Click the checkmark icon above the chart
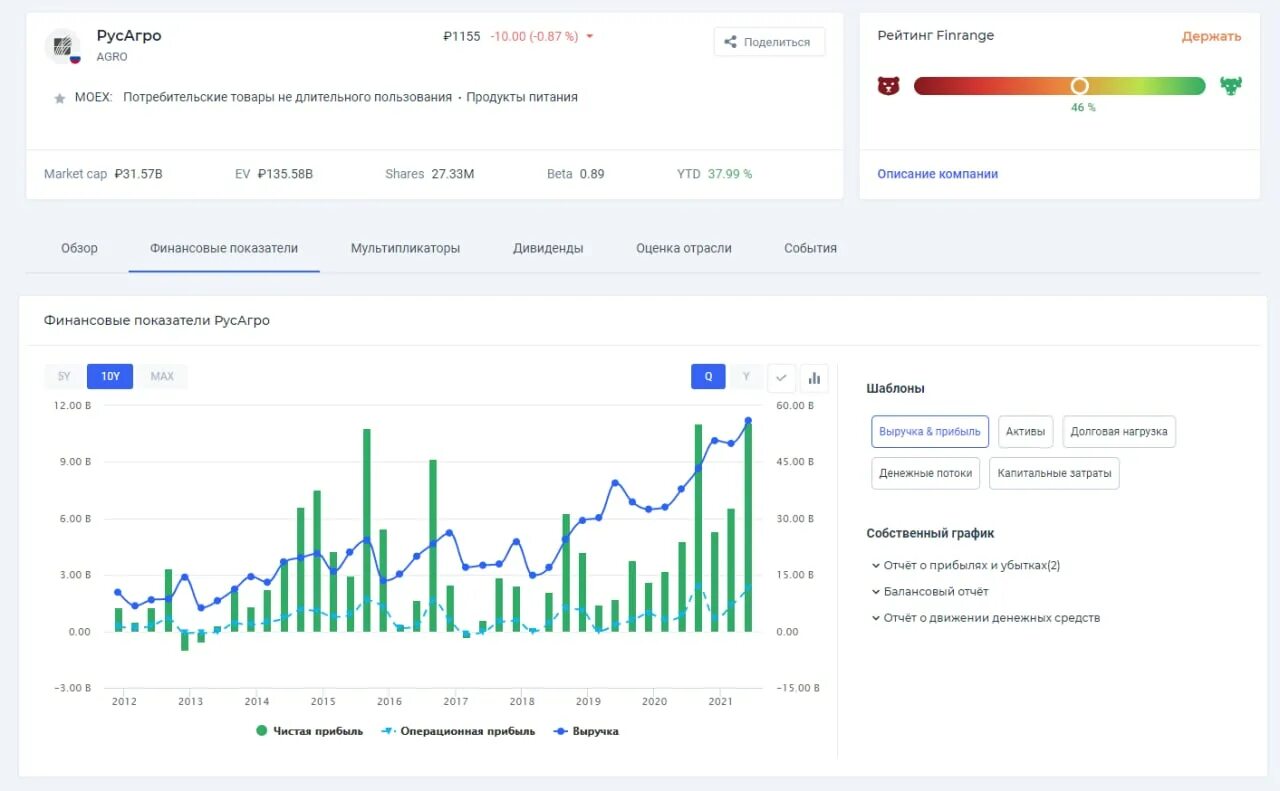Screen dimensions: 1280x791 (782, 378)
